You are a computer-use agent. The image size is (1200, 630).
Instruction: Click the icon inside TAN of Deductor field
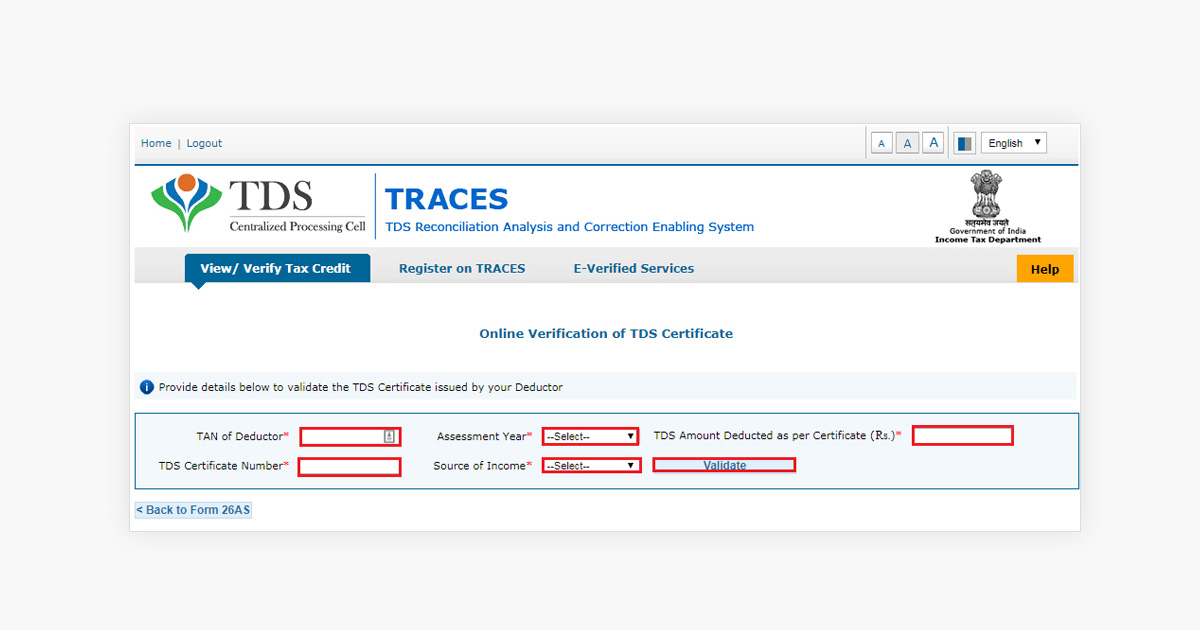pos(389,436)
